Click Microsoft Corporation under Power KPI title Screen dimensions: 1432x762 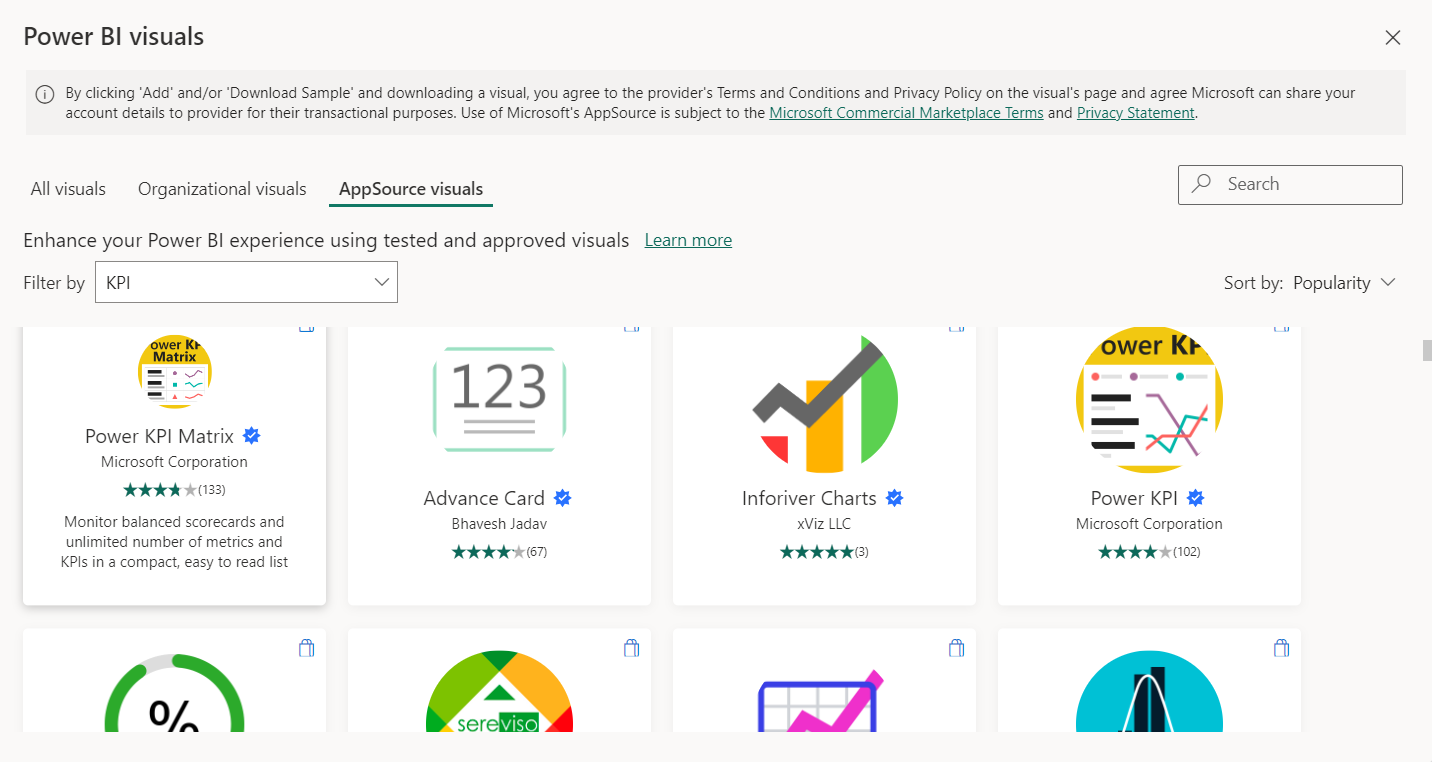click(x=1149, y=524)
